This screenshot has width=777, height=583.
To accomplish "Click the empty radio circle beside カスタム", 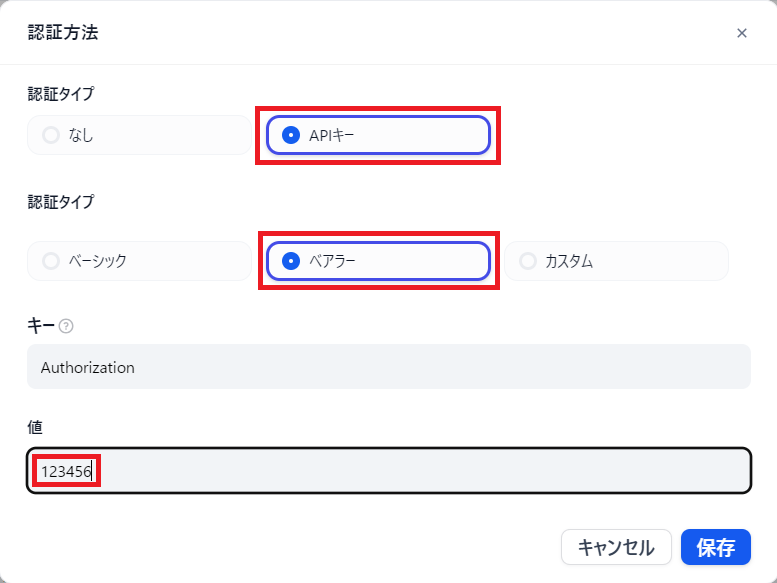I will [528, 261].
